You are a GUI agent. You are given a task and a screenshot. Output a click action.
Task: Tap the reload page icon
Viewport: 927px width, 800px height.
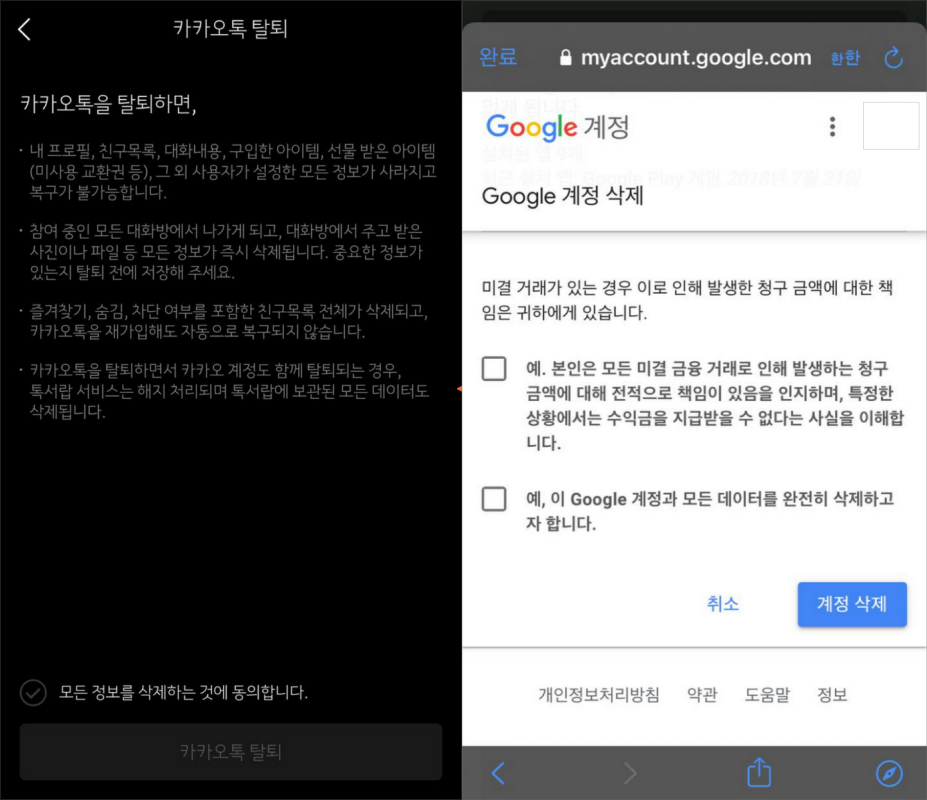[893, 58]
